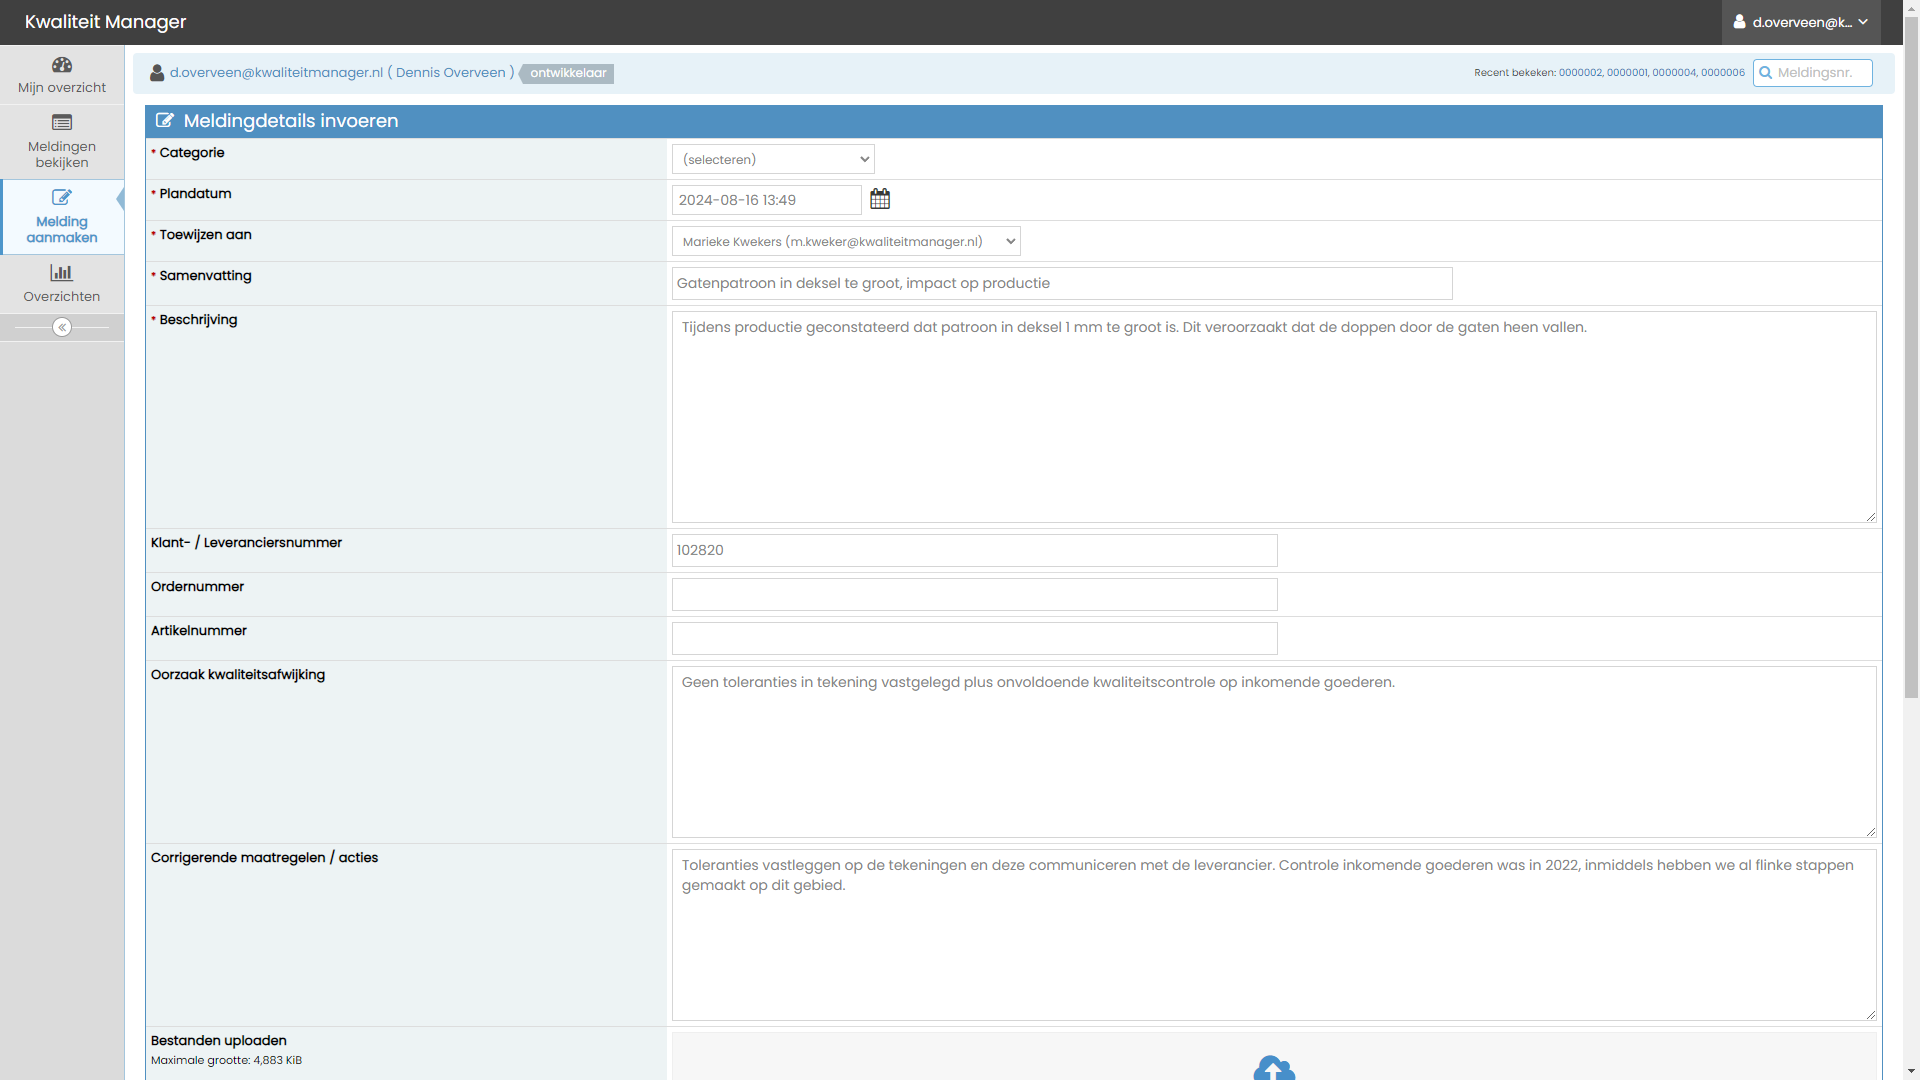The image size is (1920, 1080).
Task: Expand the user account menu in the top bar
Action: (x=1801, y=22)
